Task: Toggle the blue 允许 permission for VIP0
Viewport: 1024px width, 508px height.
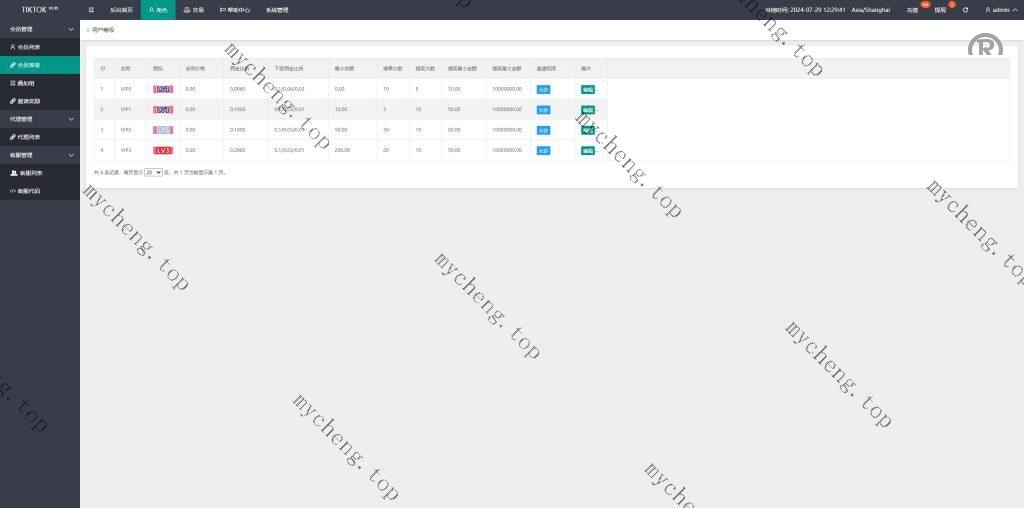Action: [543, 89]
